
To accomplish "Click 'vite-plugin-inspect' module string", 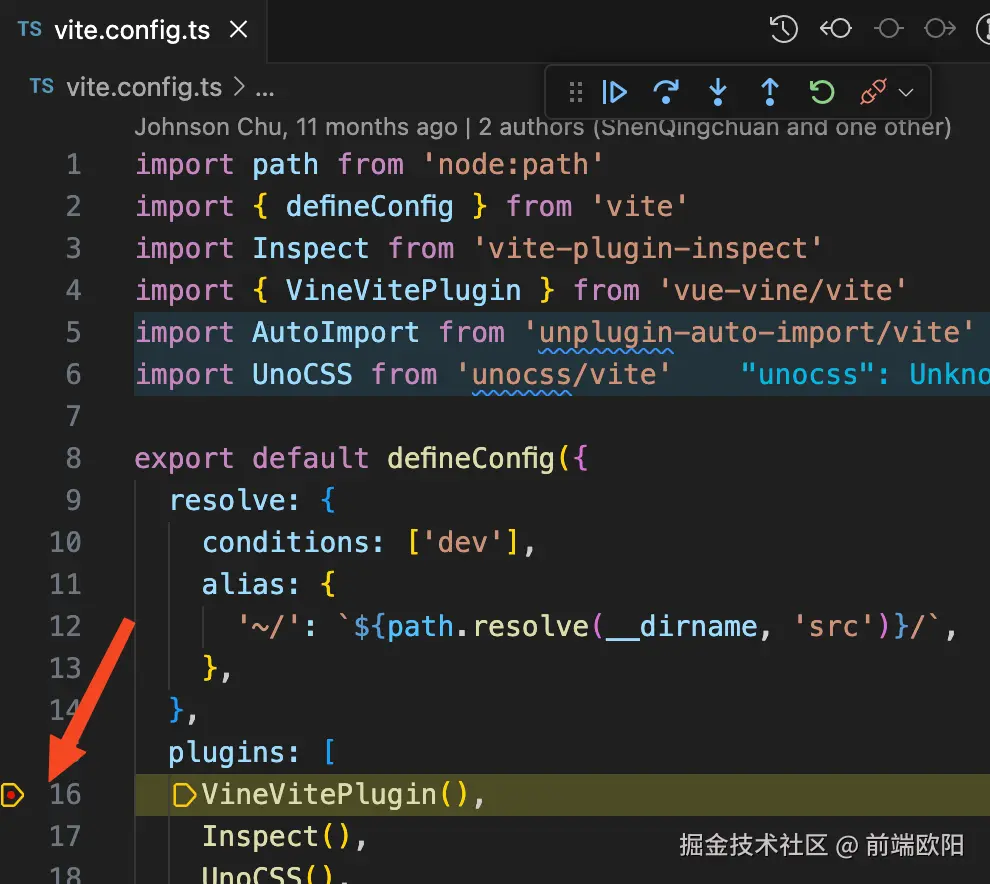I will pyautogui.click(x=647, y=248).
